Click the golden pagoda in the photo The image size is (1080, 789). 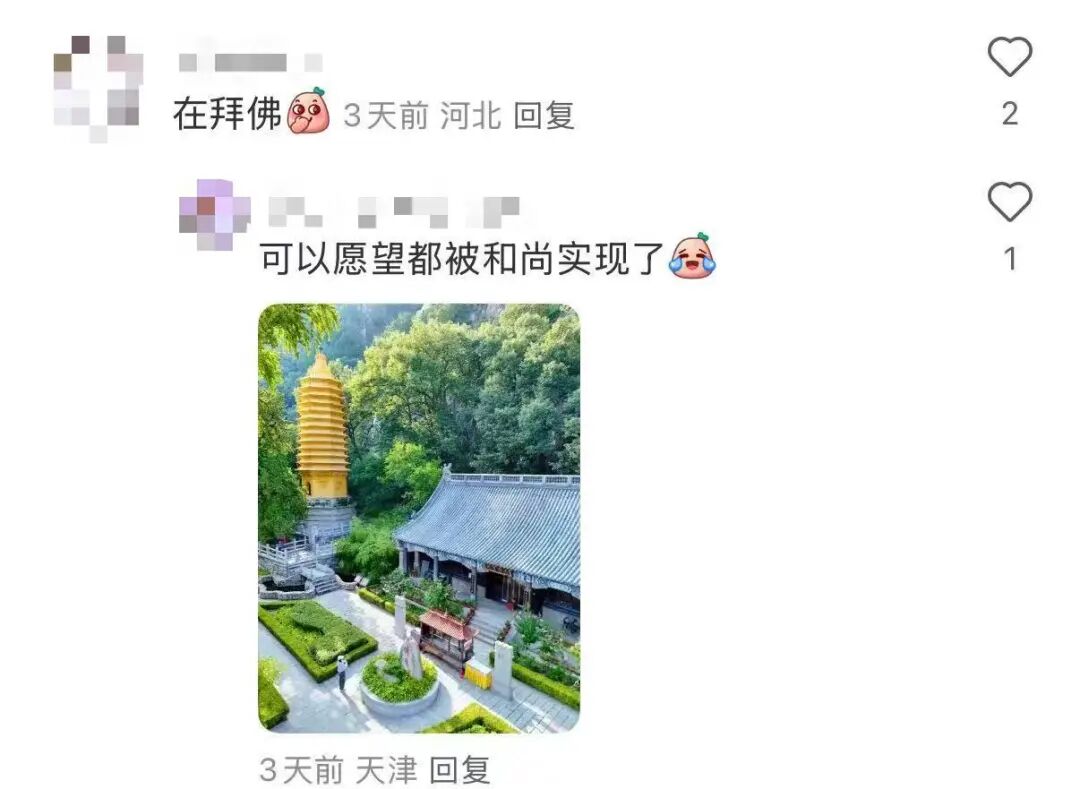(321, 427)
